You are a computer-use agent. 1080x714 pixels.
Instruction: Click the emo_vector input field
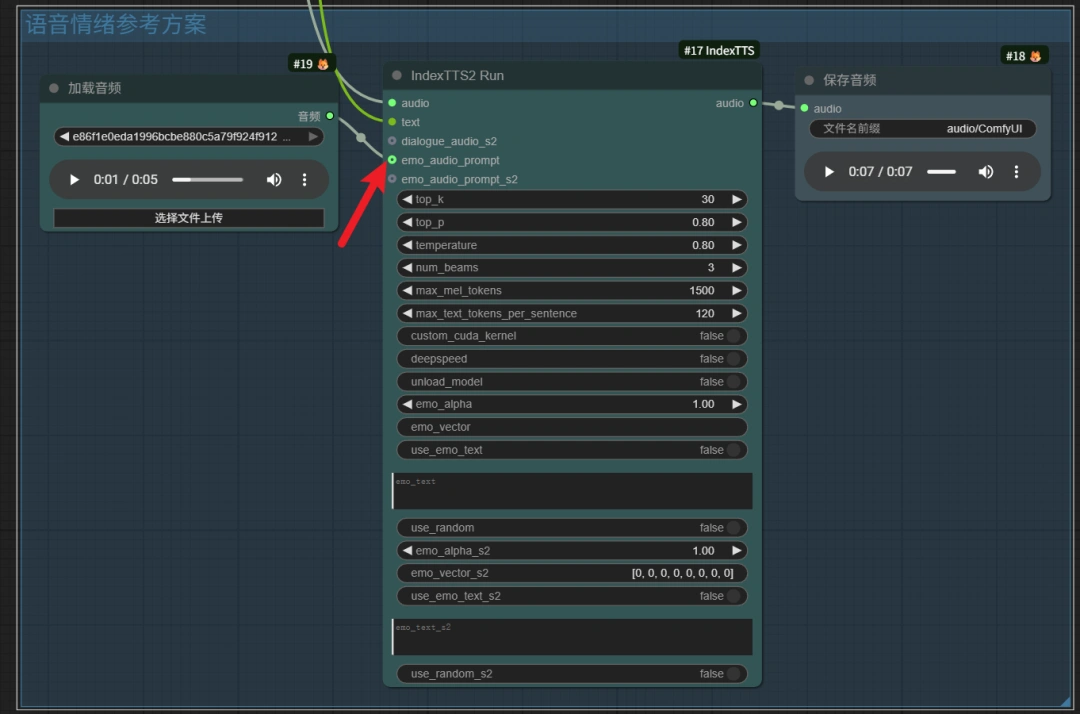click(572, 427)
